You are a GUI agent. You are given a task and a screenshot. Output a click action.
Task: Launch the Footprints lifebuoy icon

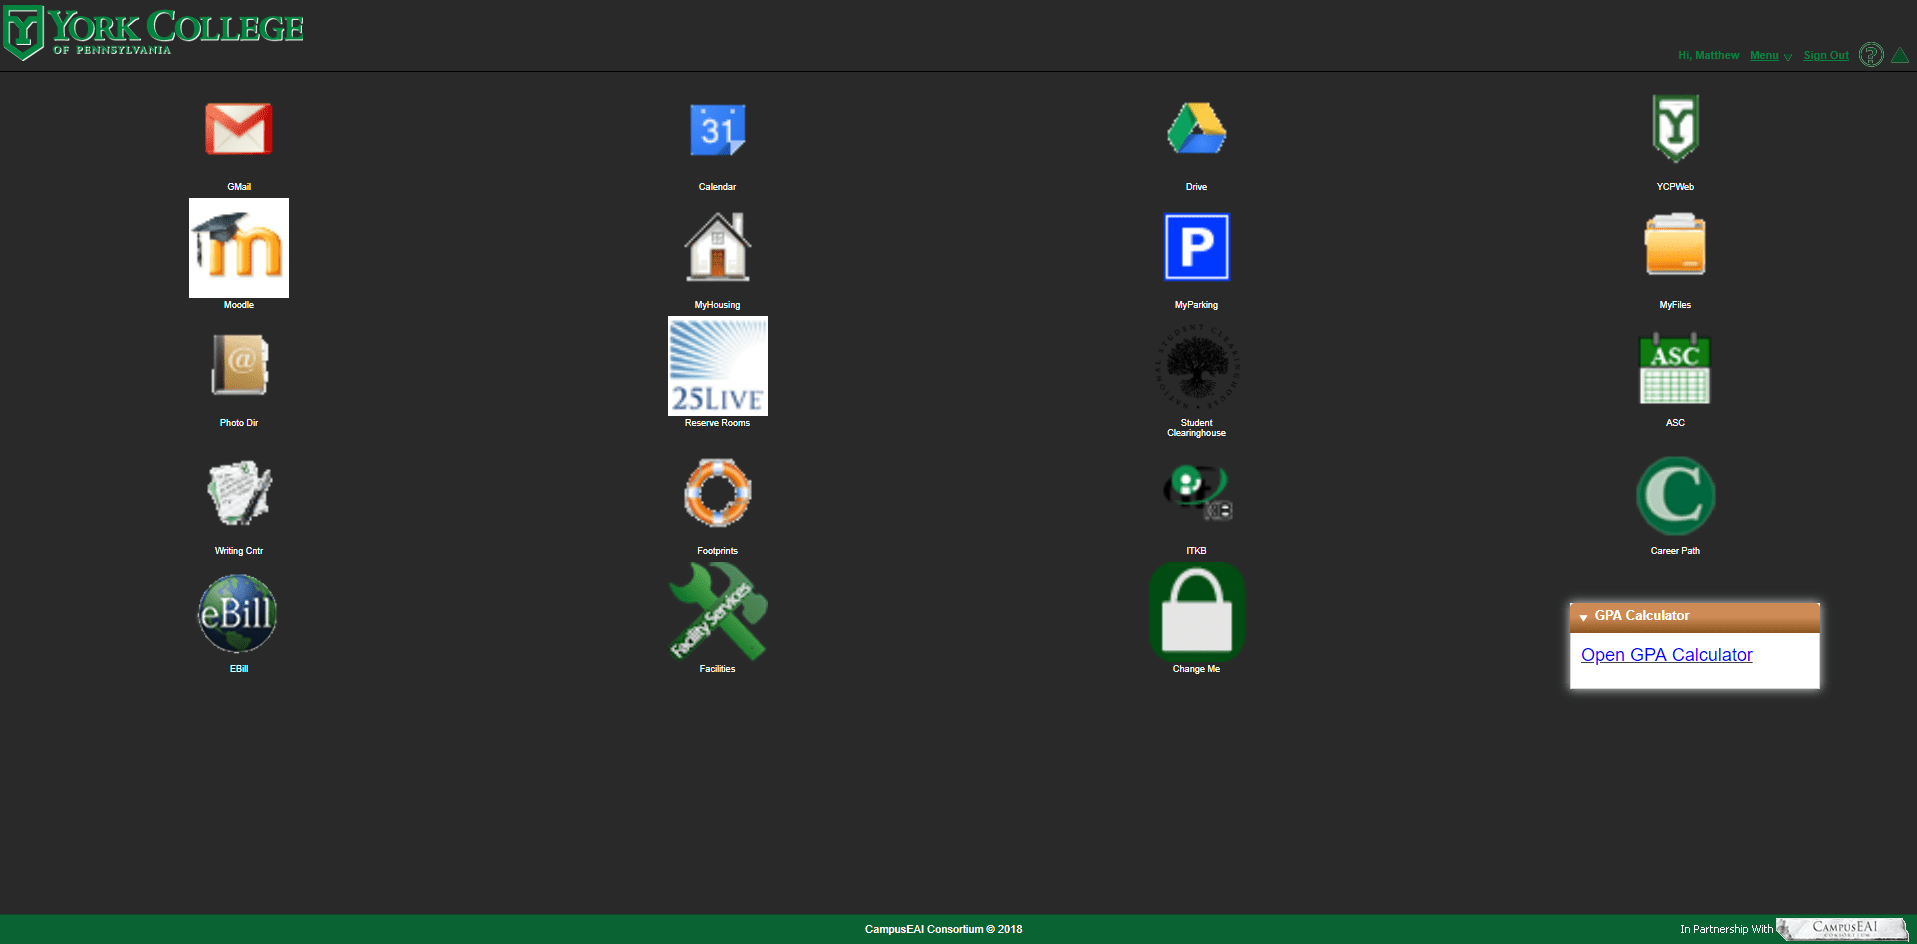pos(717,492)
